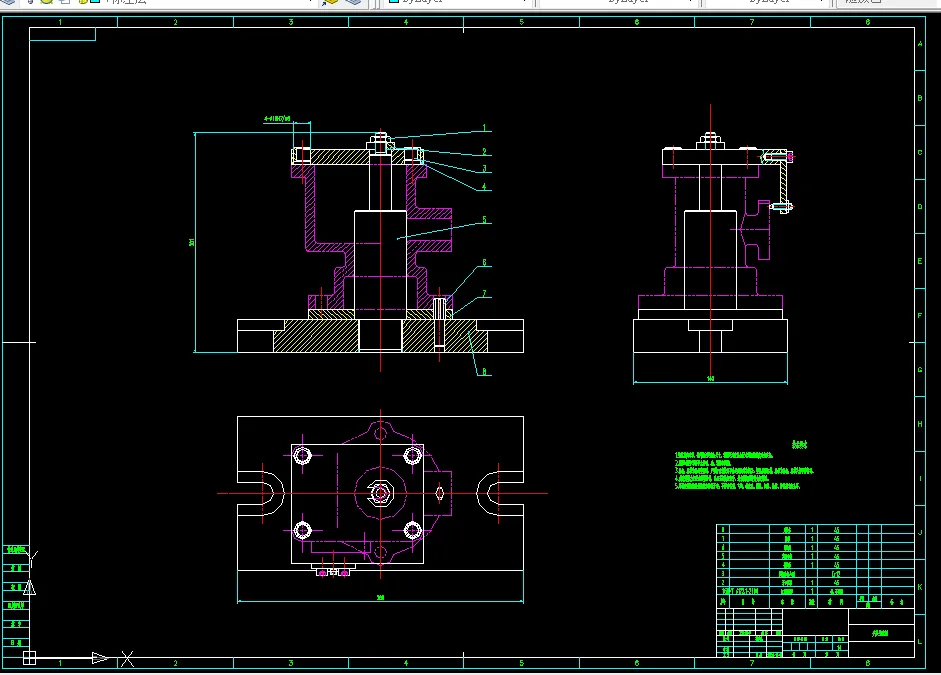Select the upper-right bolt hole in plan view
Image resolution: width=941 pixels, height=675 pixels.
412,455
